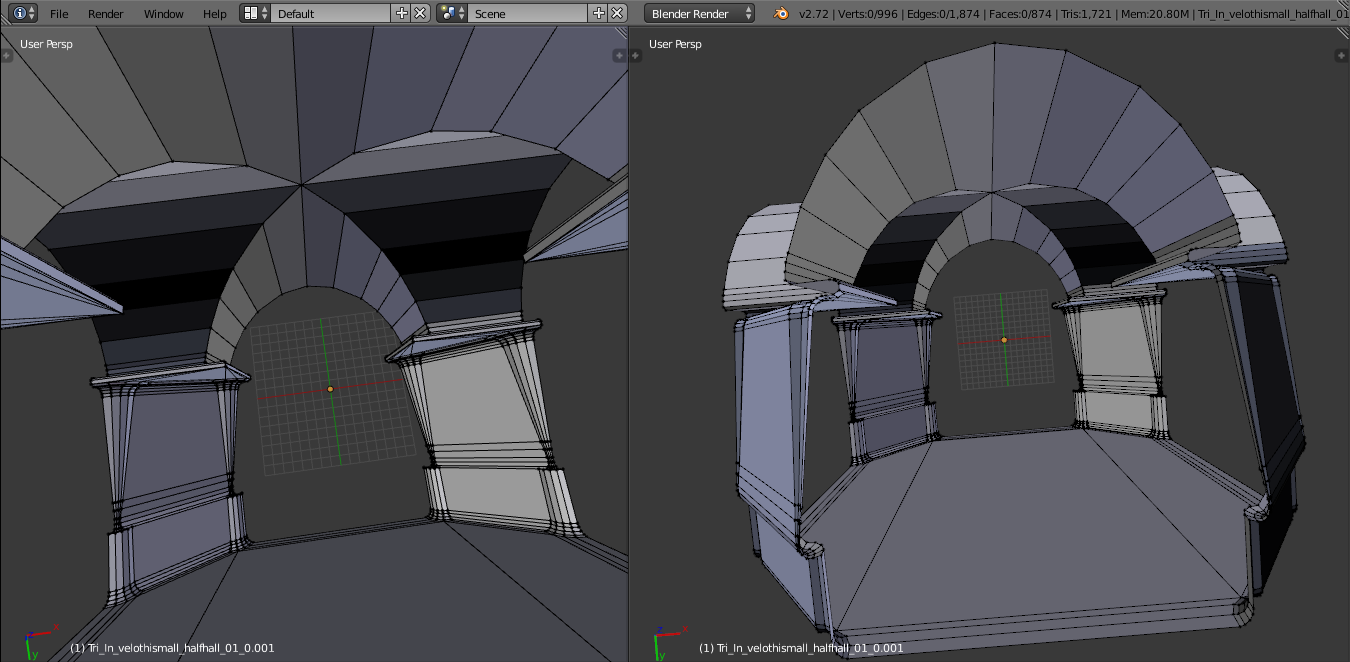Expand the right viewport tool shelf
Viewport: 1350px width, 662px height.
click(636, 56)
